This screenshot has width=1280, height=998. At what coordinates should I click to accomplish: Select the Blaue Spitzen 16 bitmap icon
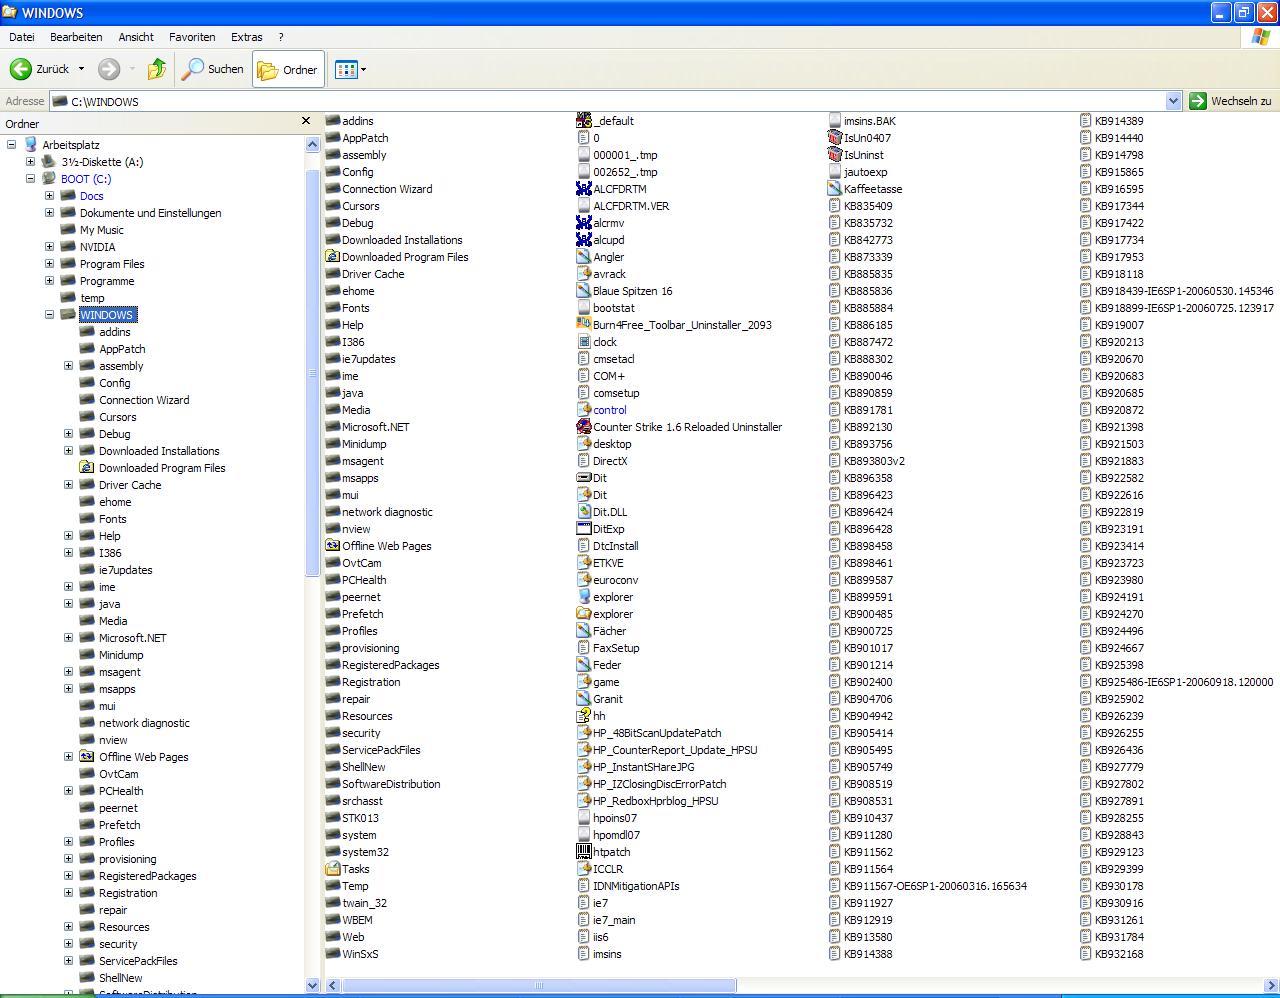(x=584, y=291)
